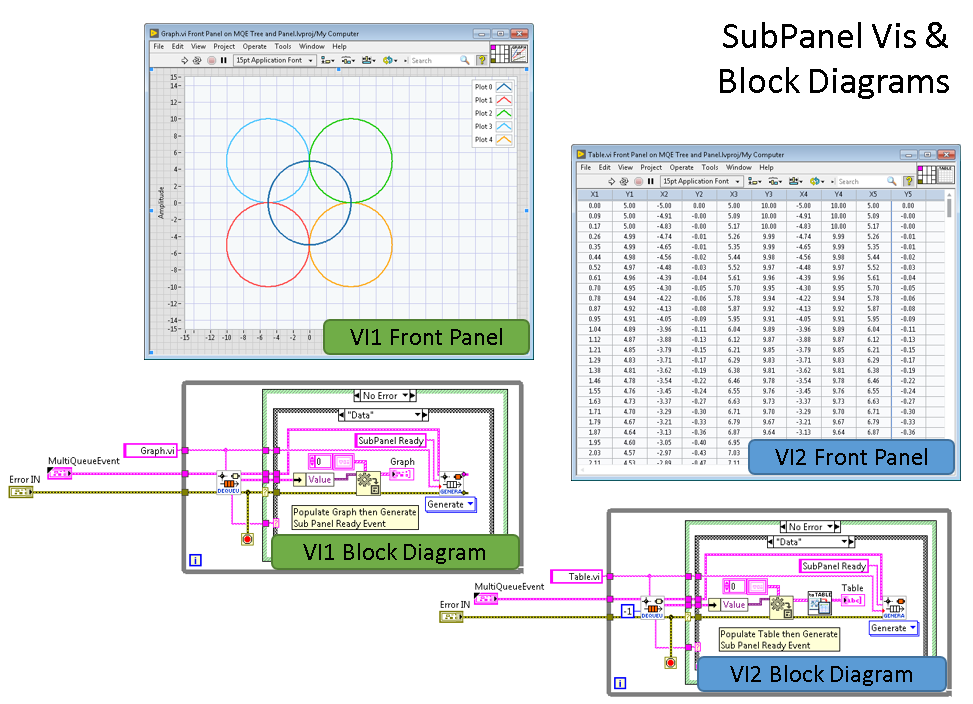Viewport: 973px width, 704px height.
Task: Click Run arrow in Graph.vi toolbar
Action: (x=184, y=60)
